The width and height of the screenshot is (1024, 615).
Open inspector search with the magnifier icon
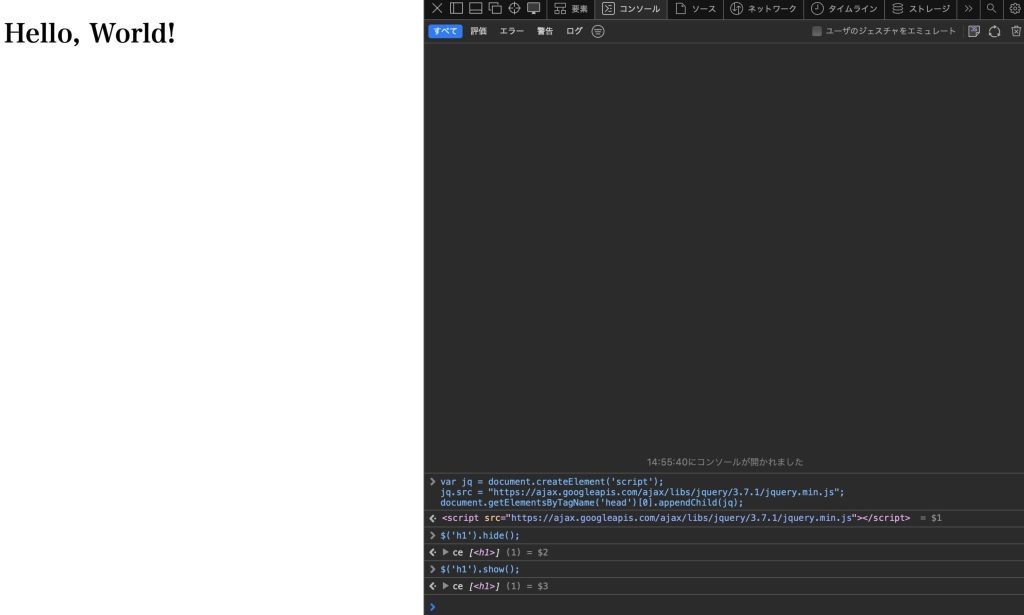click(991, 8)
